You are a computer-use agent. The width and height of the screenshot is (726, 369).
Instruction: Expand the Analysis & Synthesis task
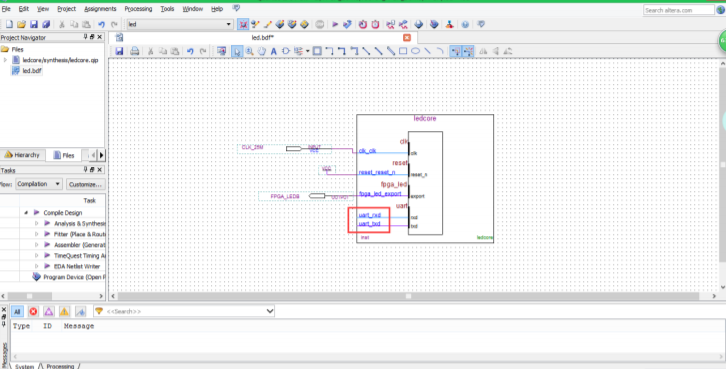pyautogui.click(x=37, y=224)
